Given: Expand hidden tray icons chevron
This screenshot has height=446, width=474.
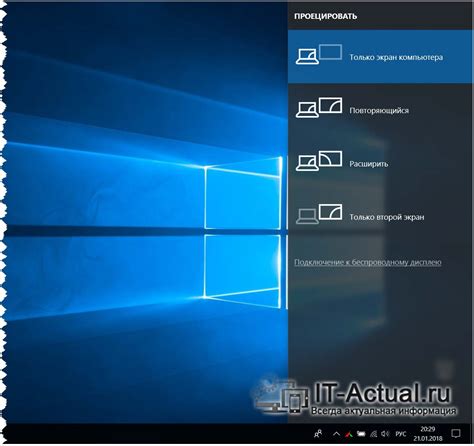Looking at the screenshot, I should click(336, 434).
